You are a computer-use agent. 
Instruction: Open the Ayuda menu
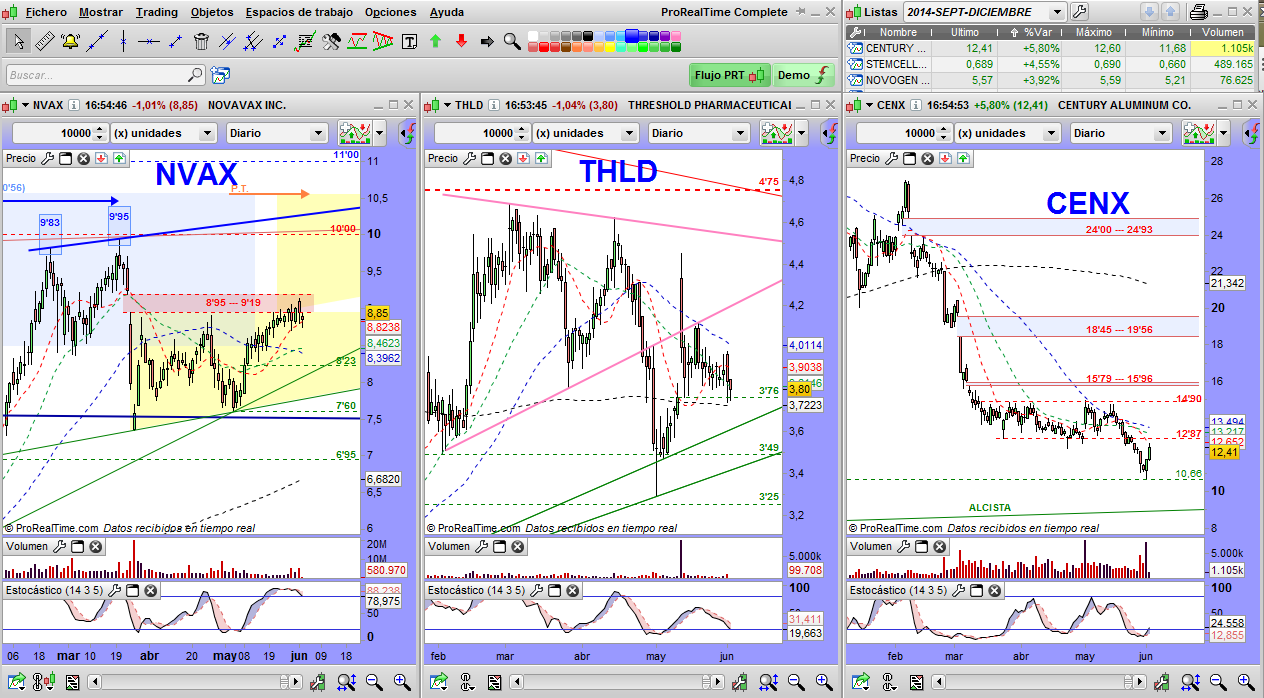click(446, 12)
